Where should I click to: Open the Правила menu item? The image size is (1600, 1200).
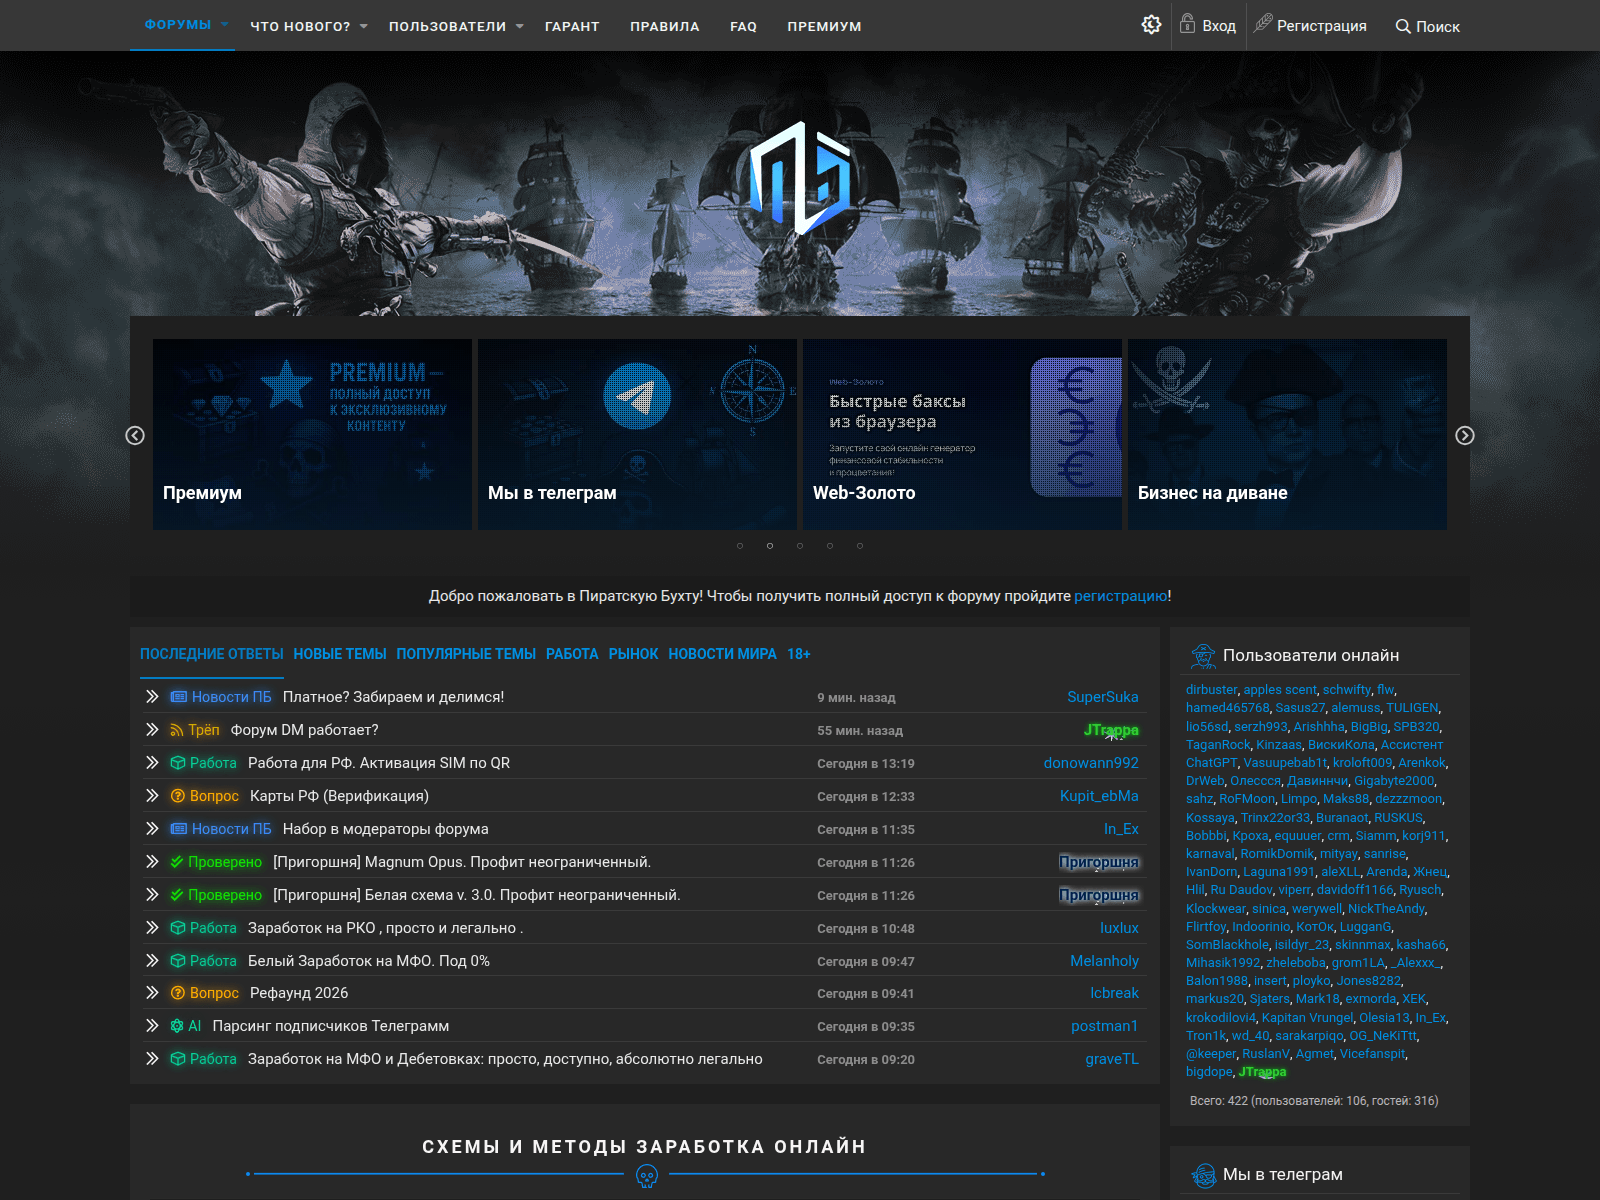point(665,27)
